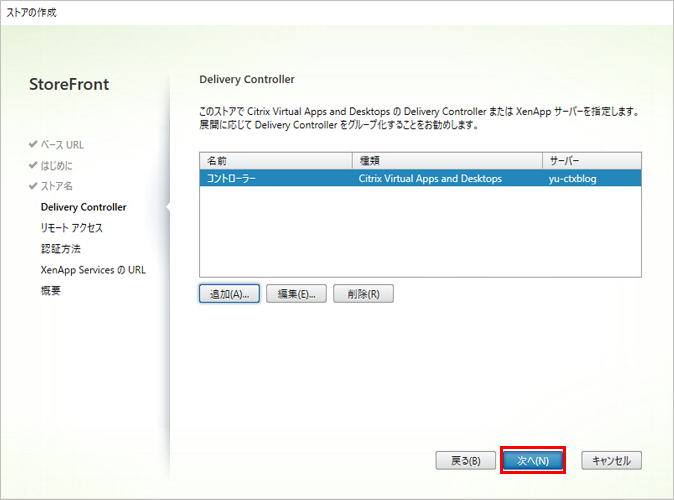The image size is (674, 500).
Task: Go back with the 戻る(B) button
Action: point(466,461)
